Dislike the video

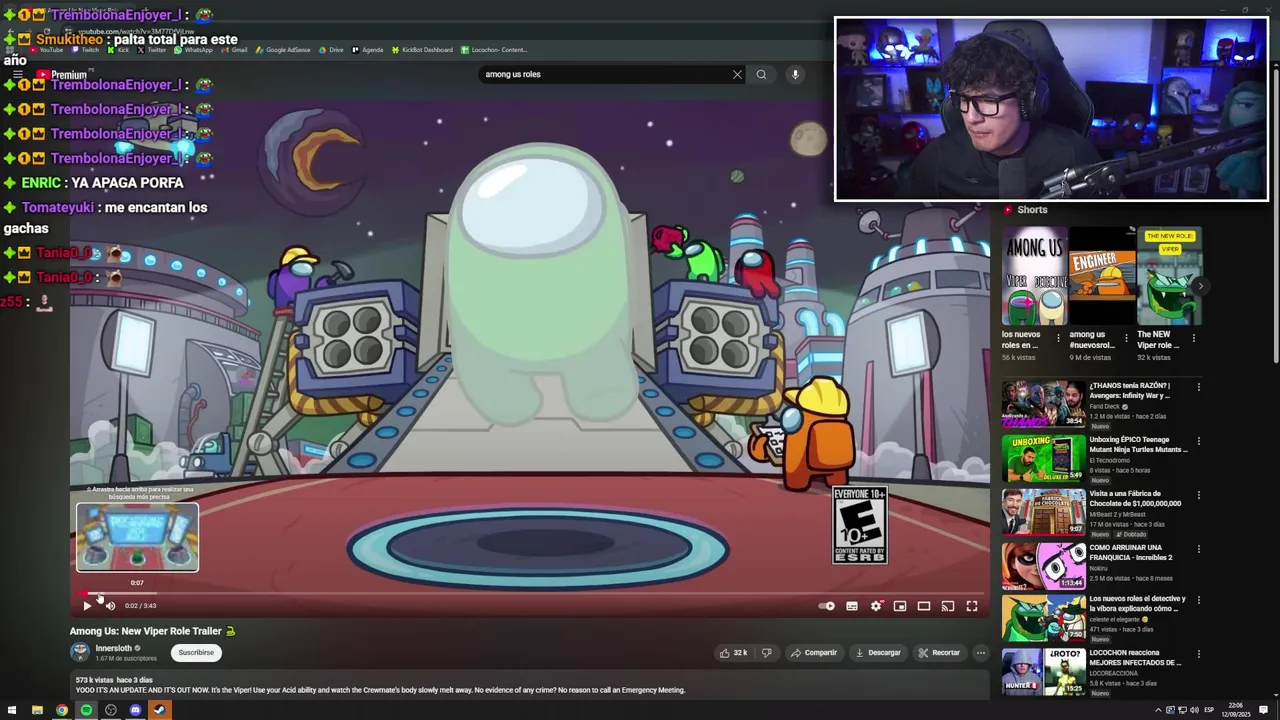(766, 653)
